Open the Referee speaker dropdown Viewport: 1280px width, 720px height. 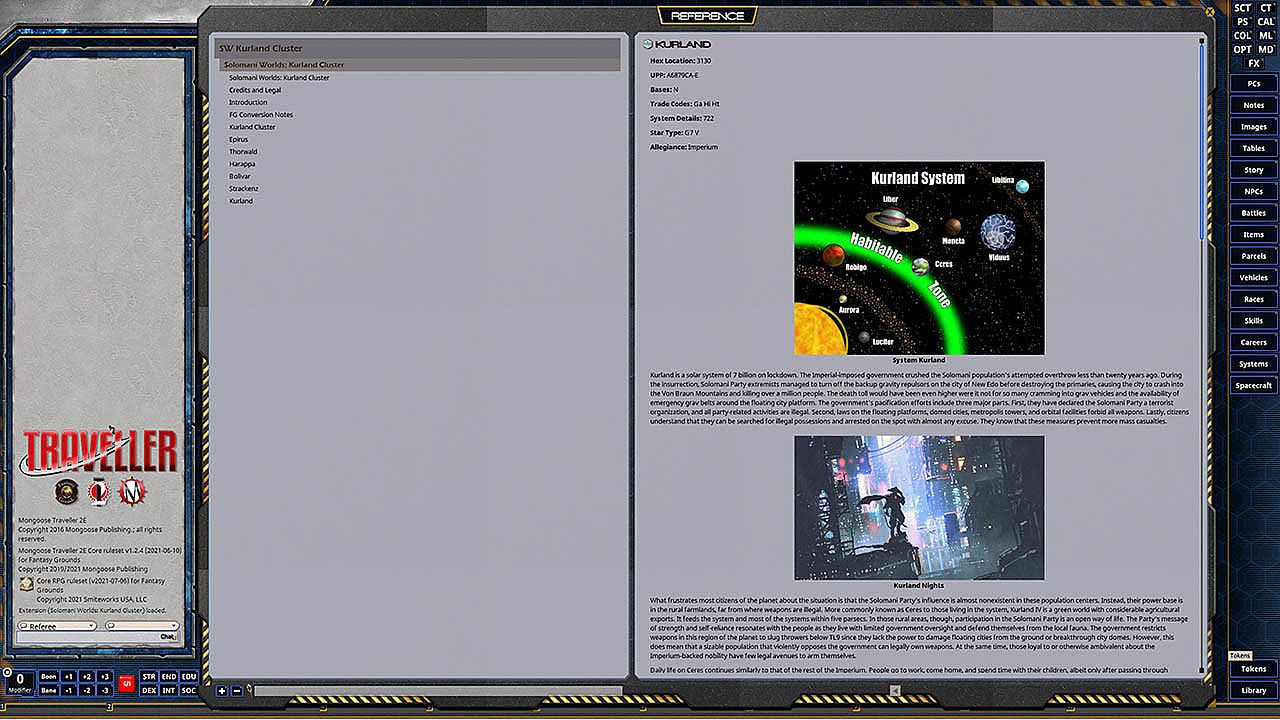pos(57,626)
